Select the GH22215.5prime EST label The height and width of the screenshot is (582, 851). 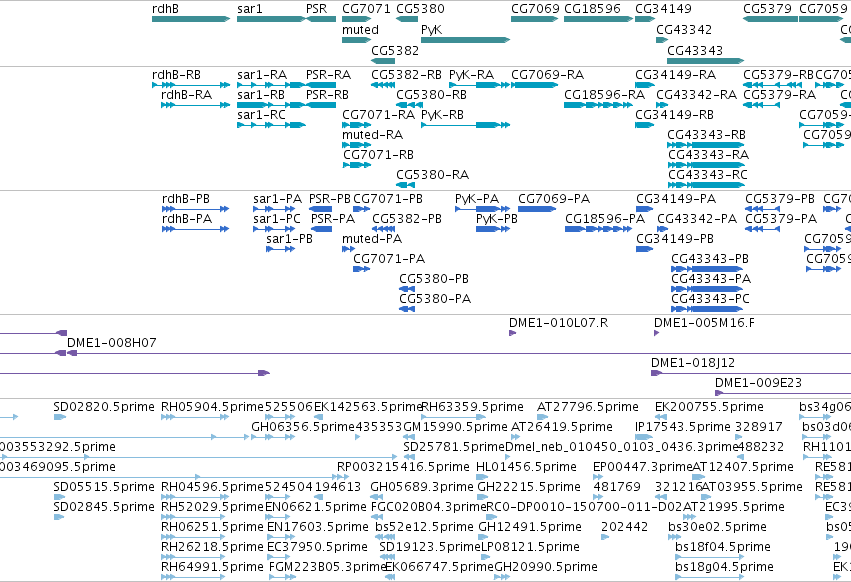[x=529, y=487]
